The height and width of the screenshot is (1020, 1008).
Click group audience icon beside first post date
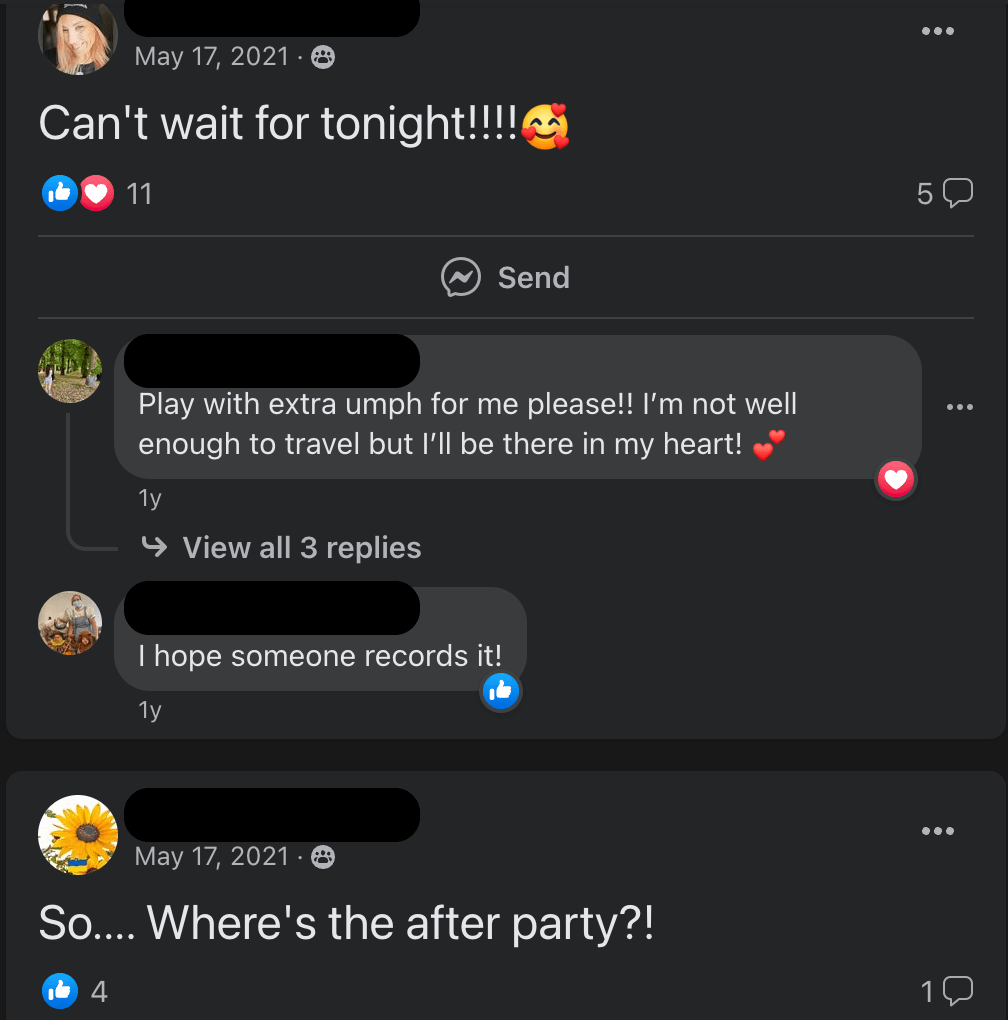point(323,57)
